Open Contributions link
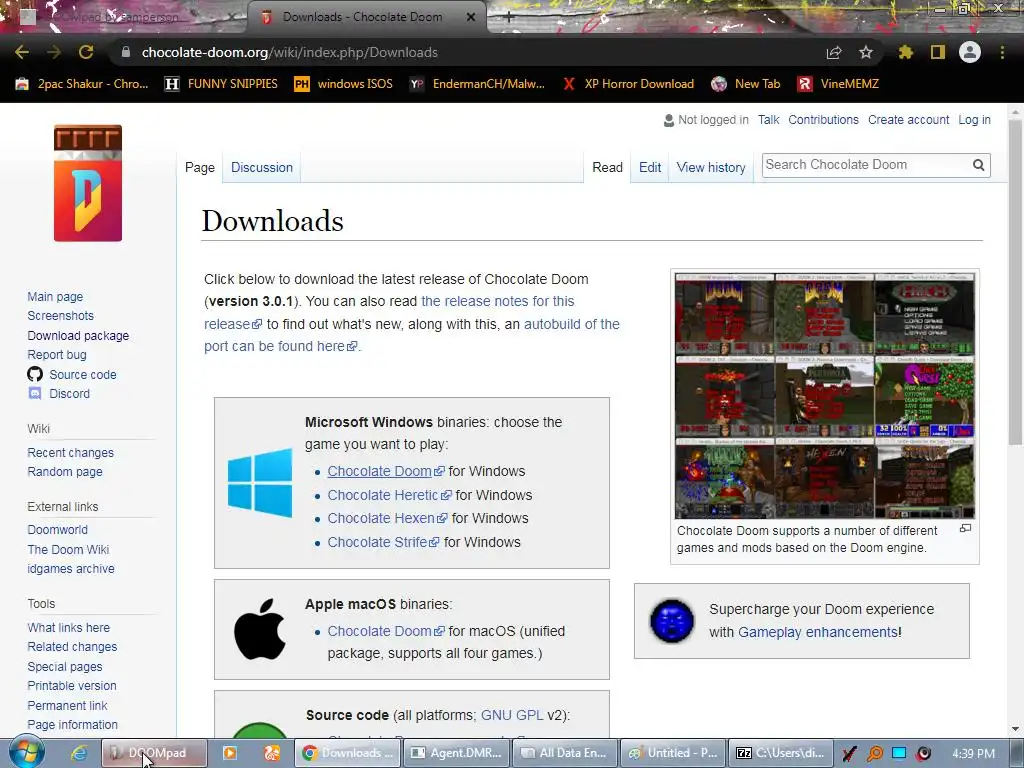 pos(823,120)
